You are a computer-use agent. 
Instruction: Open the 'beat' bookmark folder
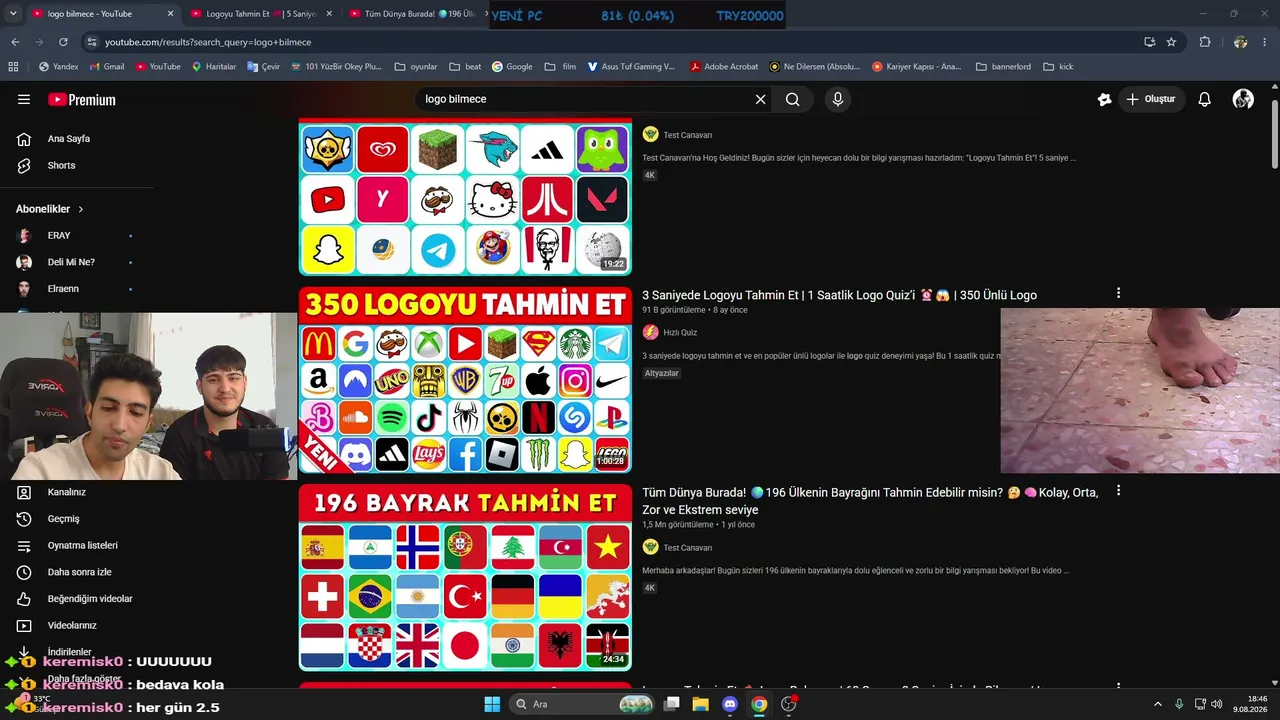(465, 67)
